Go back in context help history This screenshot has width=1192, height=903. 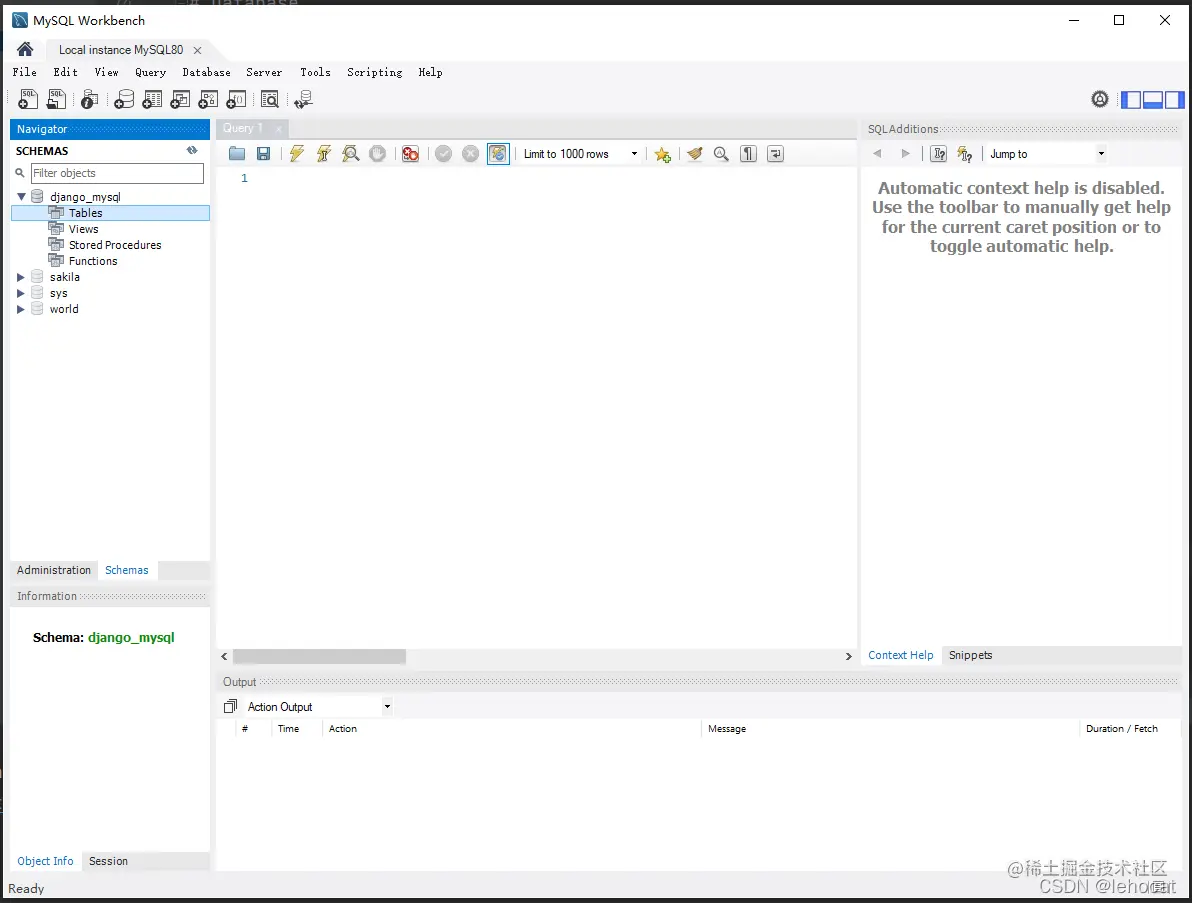click(877, 154)
